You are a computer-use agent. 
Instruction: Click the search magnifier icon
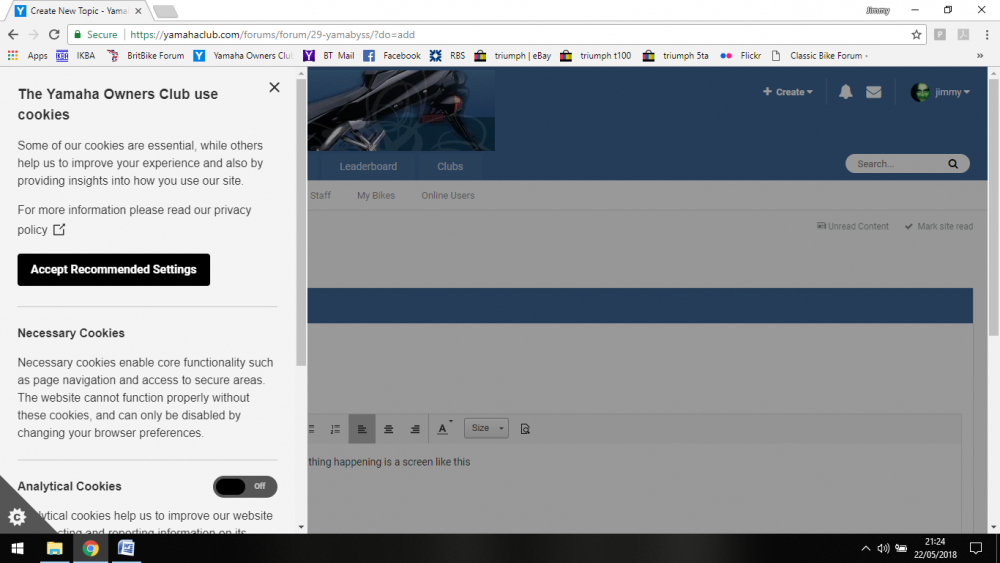pos(953,164)
